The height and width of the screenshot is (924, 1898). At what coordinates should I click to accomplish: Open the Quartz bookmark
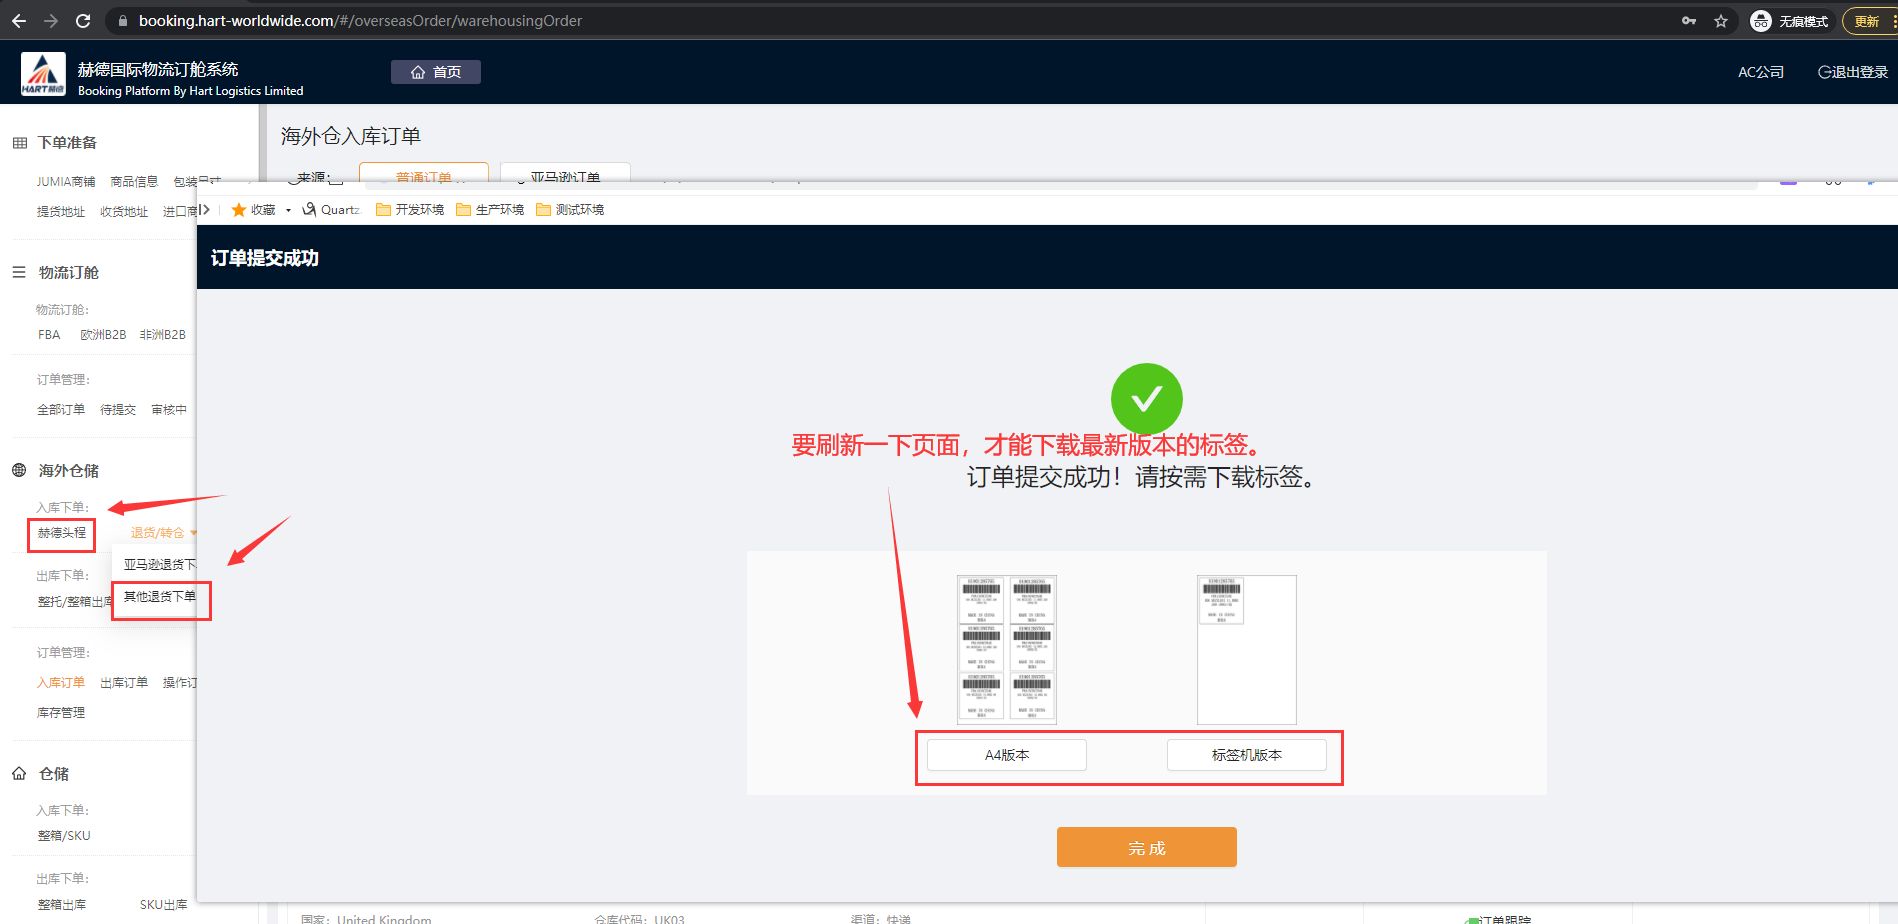click(331, 210)
